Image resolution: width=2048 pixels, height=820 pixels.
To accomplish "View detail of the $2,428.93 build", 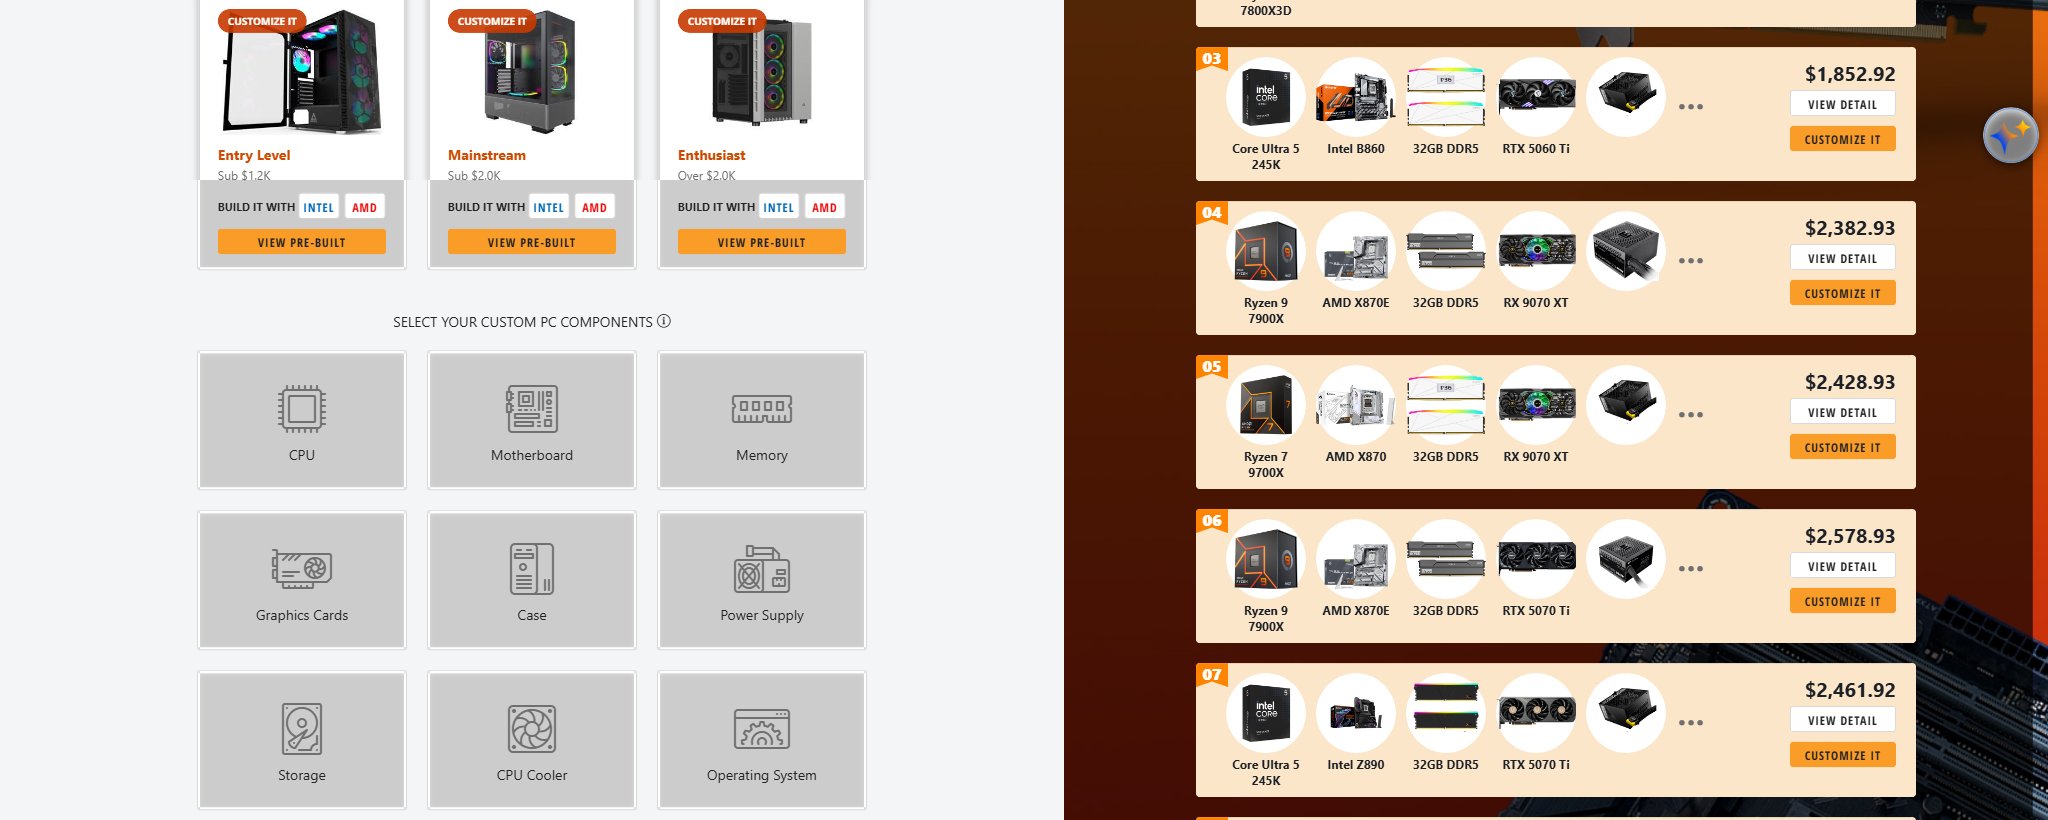I will (x=1843, y=412).
